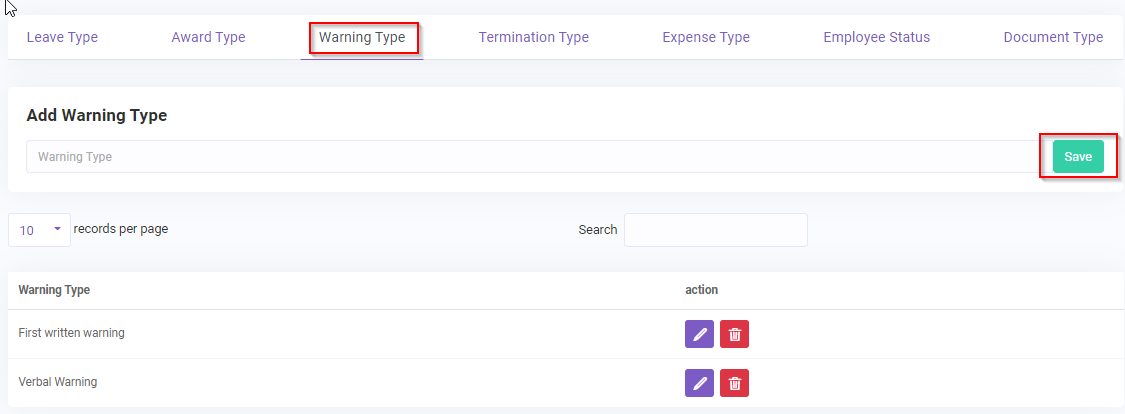Select the Warning Type tab
The width and height of the screenshot is (1125, 414).
362,38
